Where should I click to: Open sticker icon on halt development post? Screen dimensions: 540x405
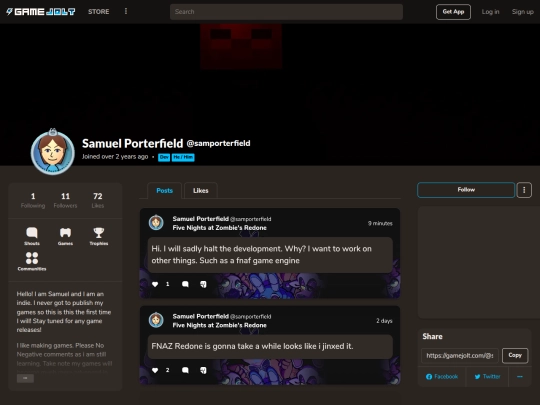click(x=203, y=284)
